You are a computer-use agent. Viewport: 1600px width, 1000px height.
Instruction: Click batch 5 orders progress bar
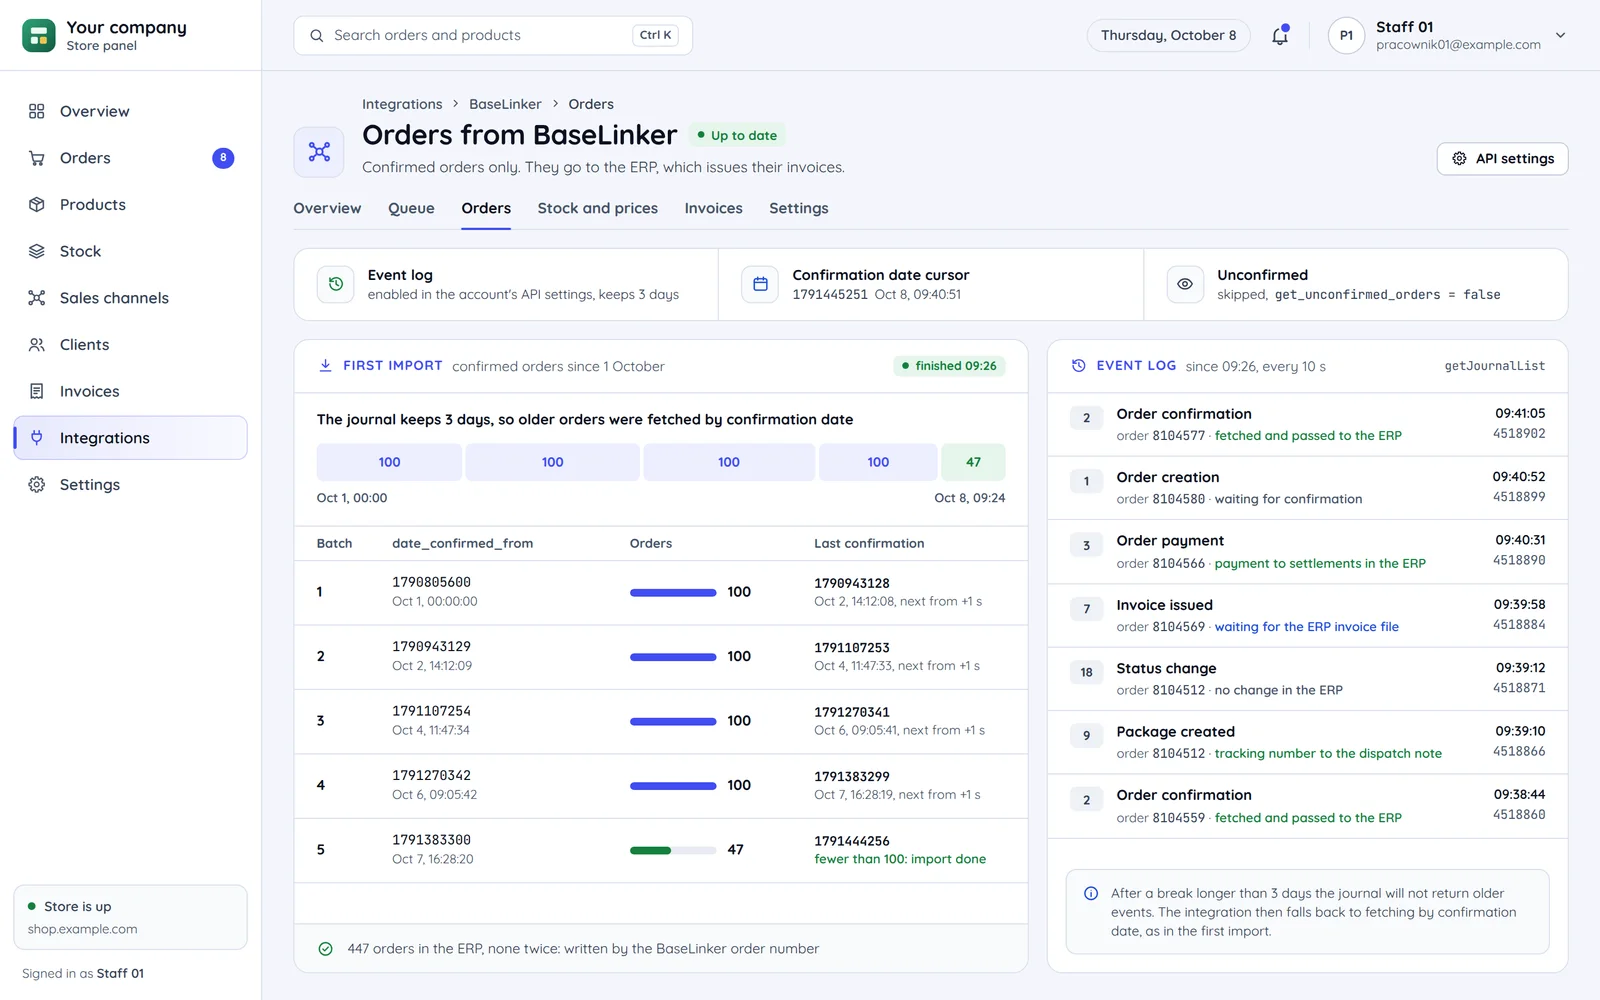[x=673, y=850]
